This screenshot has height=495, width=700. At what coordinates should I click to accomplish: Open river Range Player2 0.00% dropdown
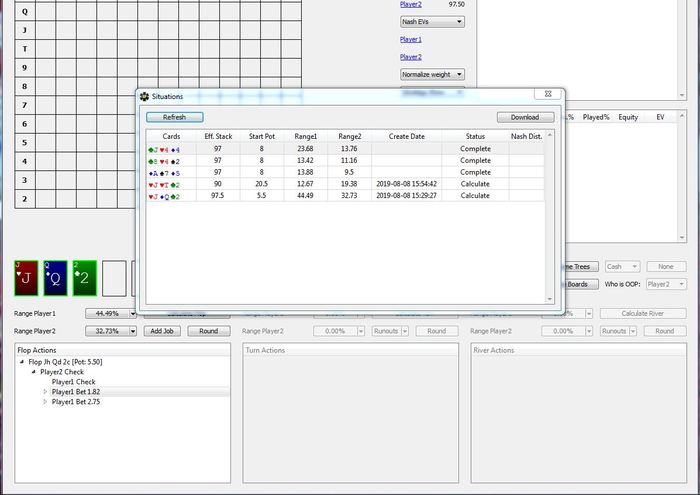pos(589,331)
